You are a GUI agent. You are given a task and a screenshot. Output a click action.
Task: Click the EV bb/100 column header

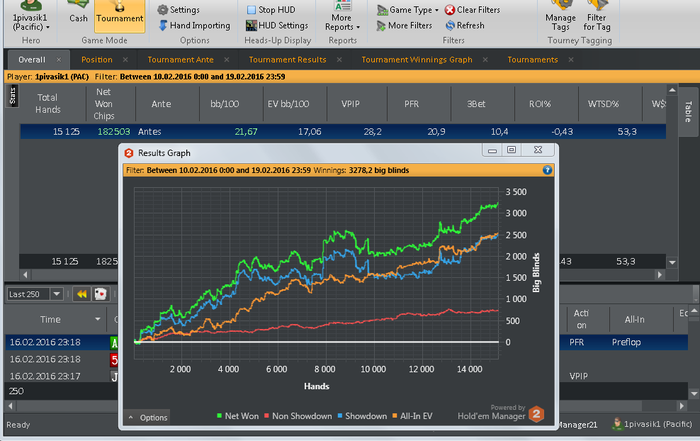pos(288,104)
